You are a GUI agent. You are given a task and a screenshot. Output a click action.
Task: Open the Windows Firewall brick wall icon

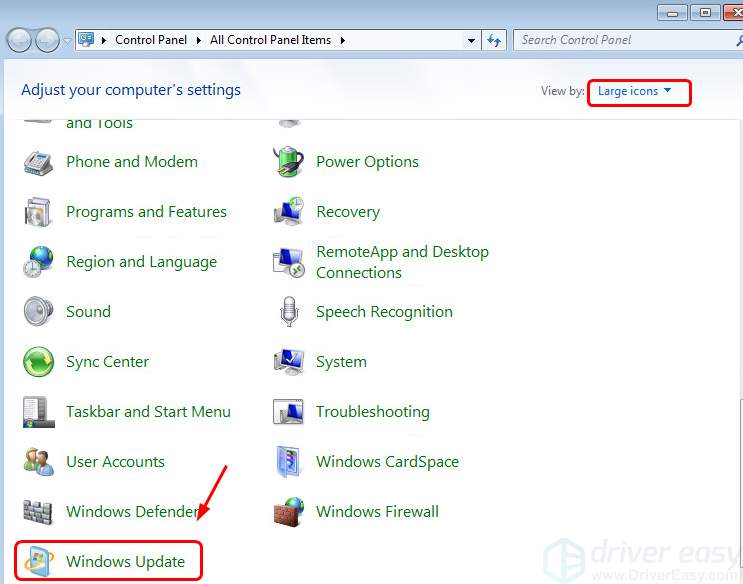pos(288,512)
